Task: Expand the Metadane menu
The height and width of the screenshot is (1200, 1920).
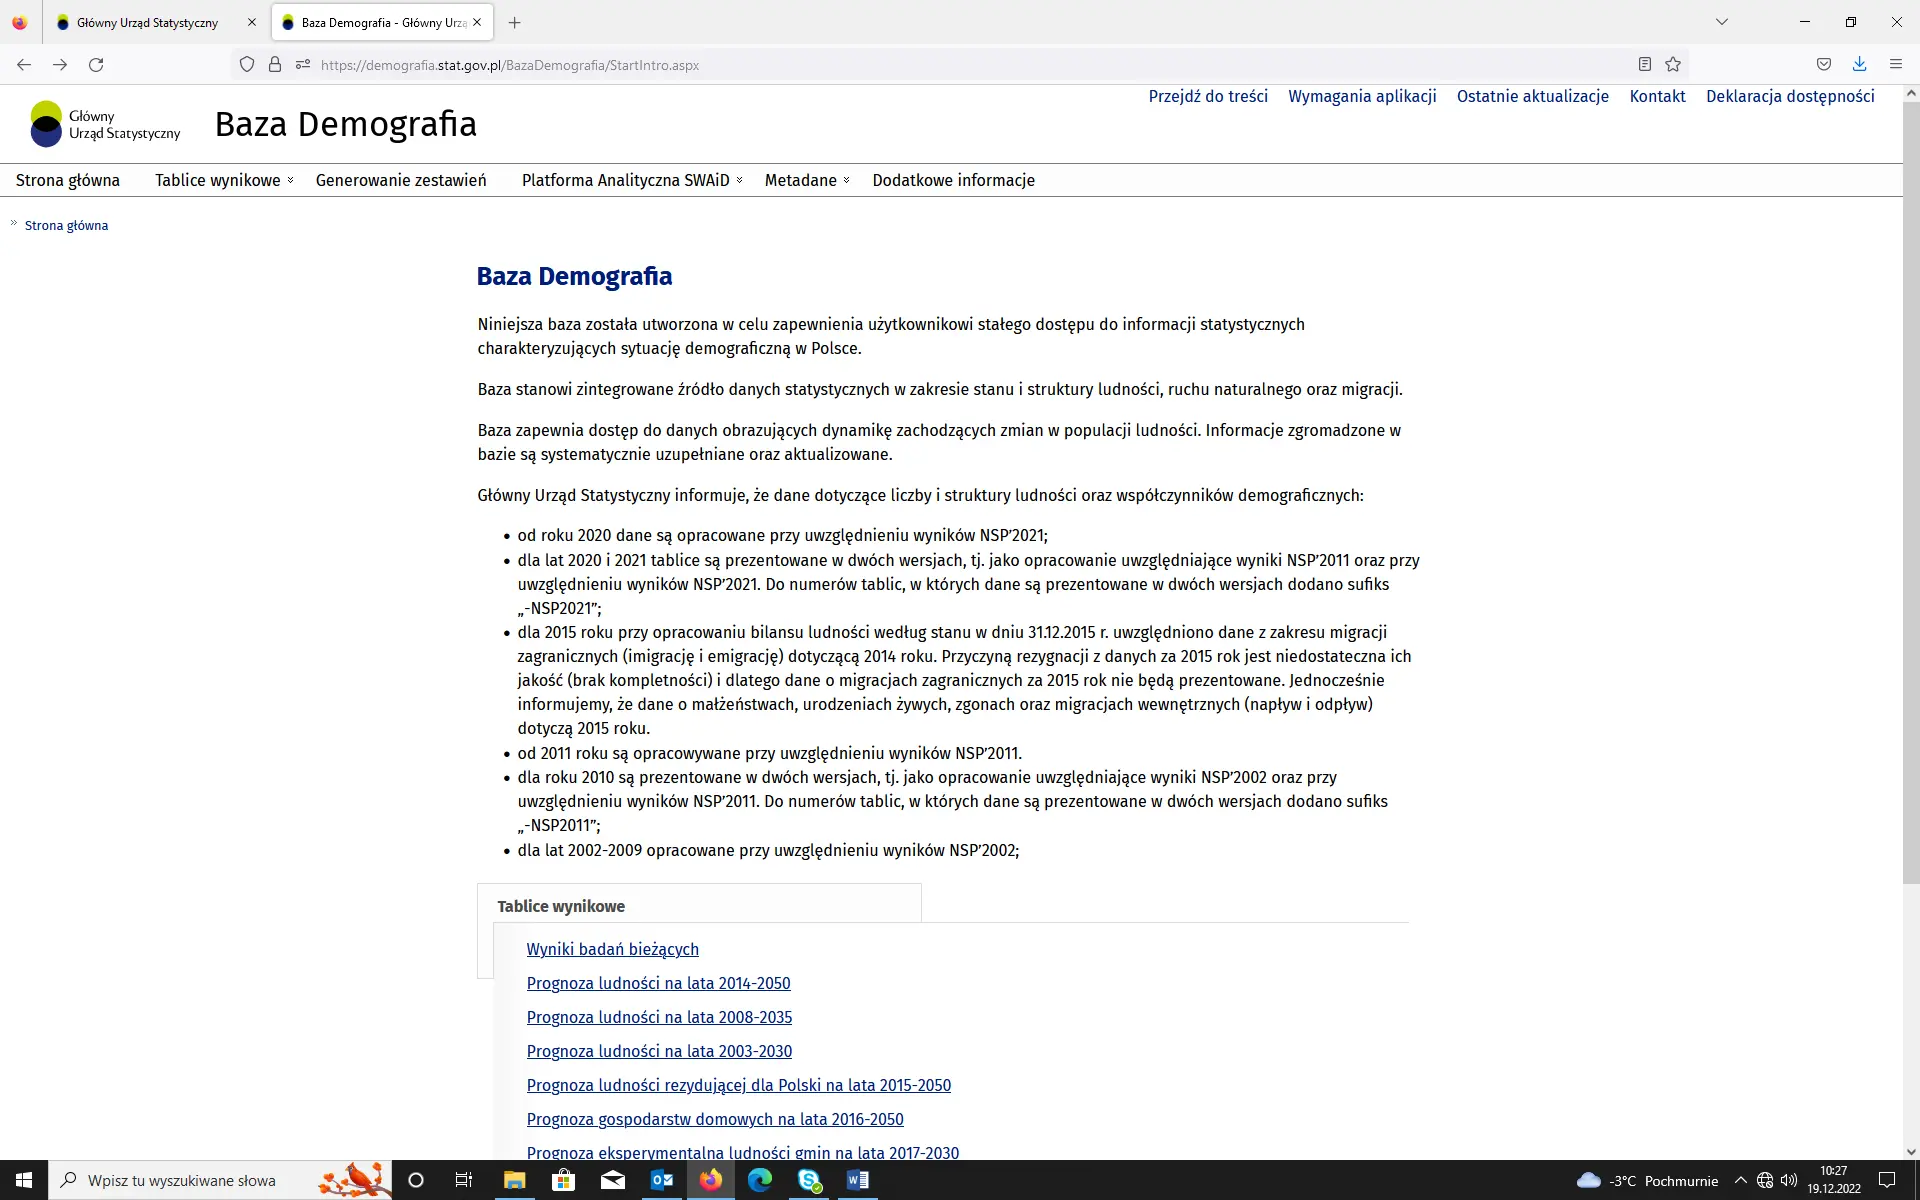Action: 807,180
